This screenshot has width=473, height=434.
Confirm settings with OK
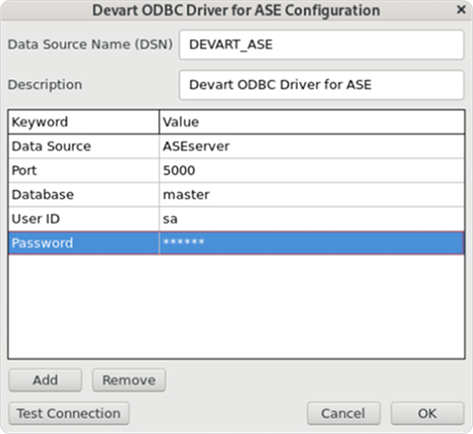[427, 414]
